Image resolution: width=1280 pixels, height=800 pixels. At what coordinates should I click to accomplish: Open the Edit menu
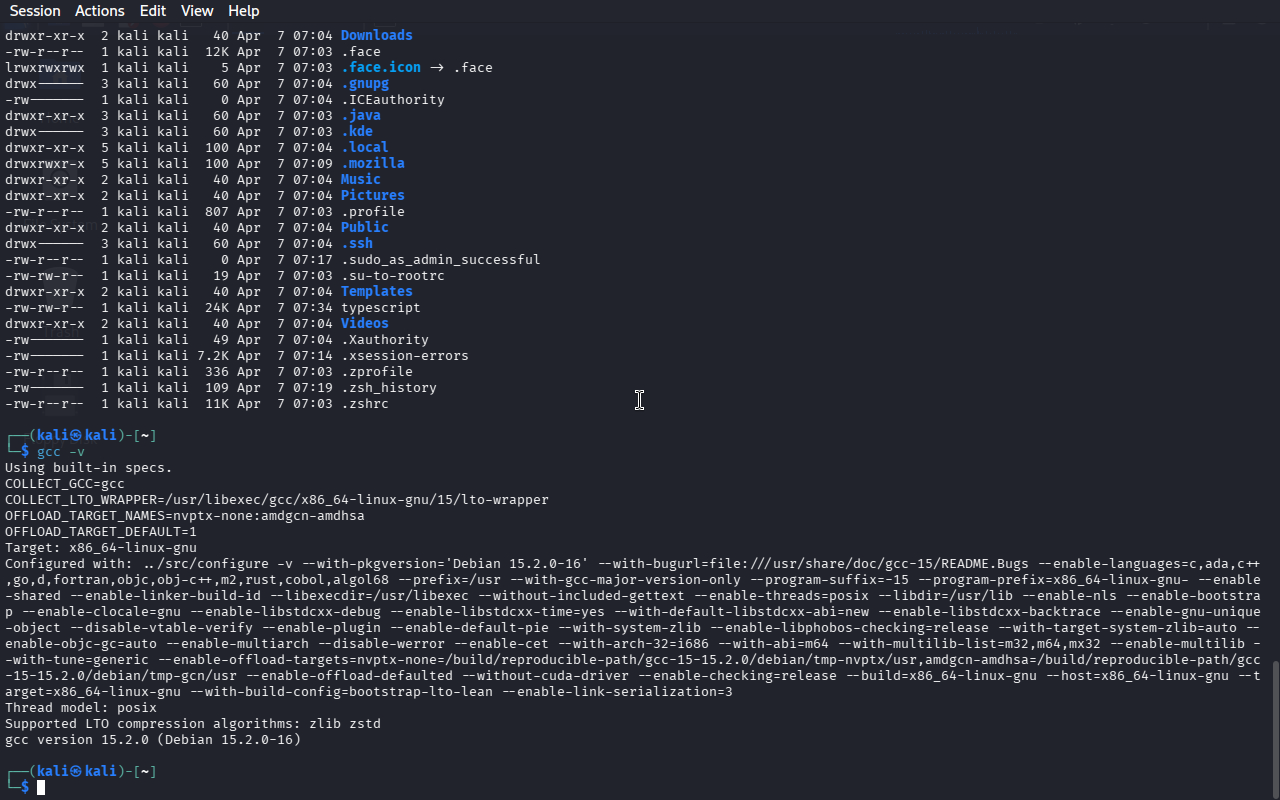tap(153, 11)
